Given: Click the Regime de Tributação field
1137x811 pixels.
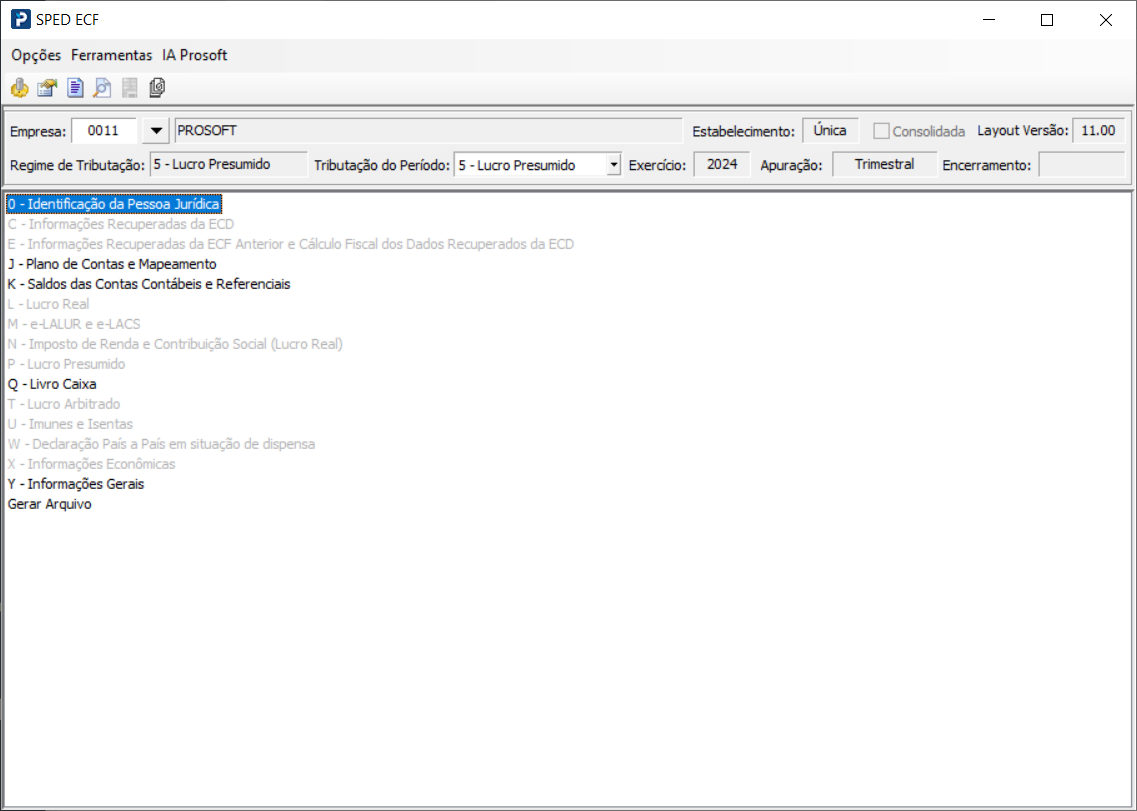Looking at the screenshot, I should pyautogui.click(x=228, y=165).
